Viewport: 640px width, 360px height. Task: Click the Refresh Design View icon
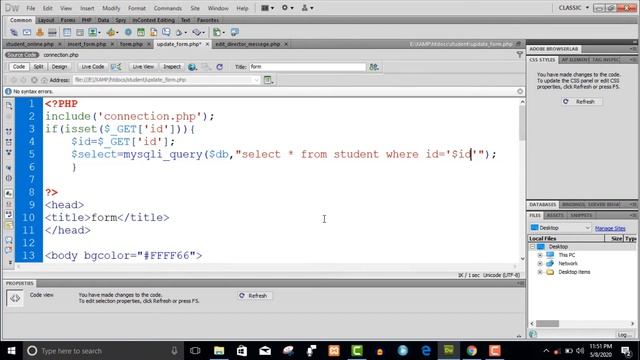(220, 67)
